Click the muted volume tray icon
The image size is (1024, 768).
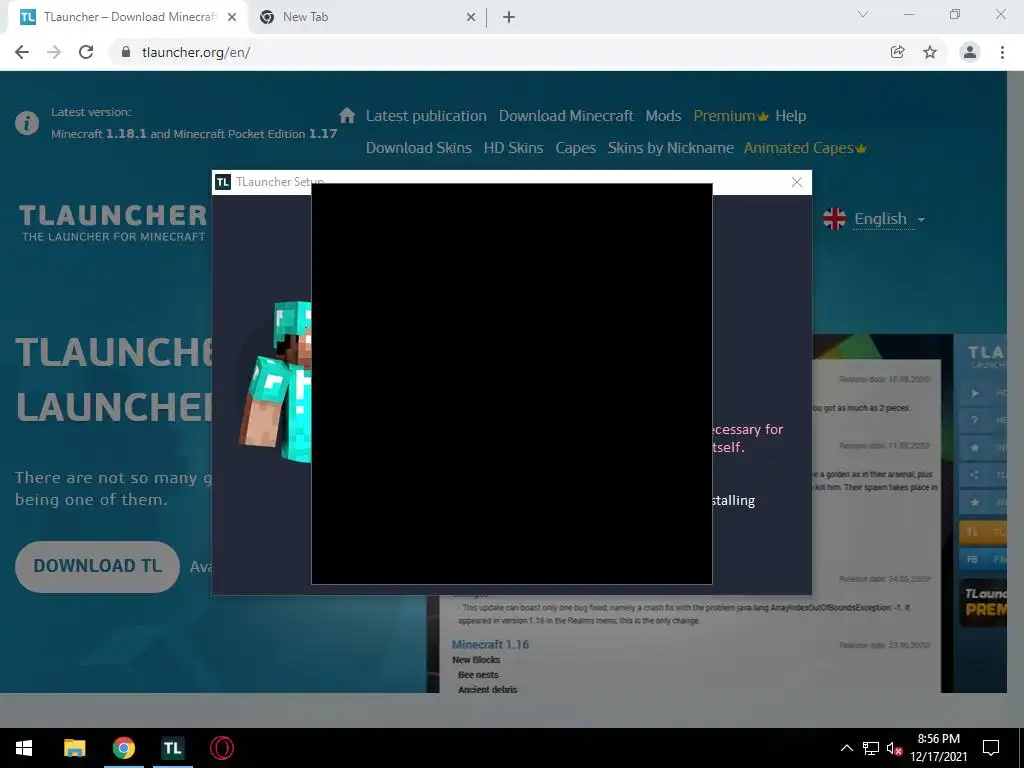[x=894, y=749]
